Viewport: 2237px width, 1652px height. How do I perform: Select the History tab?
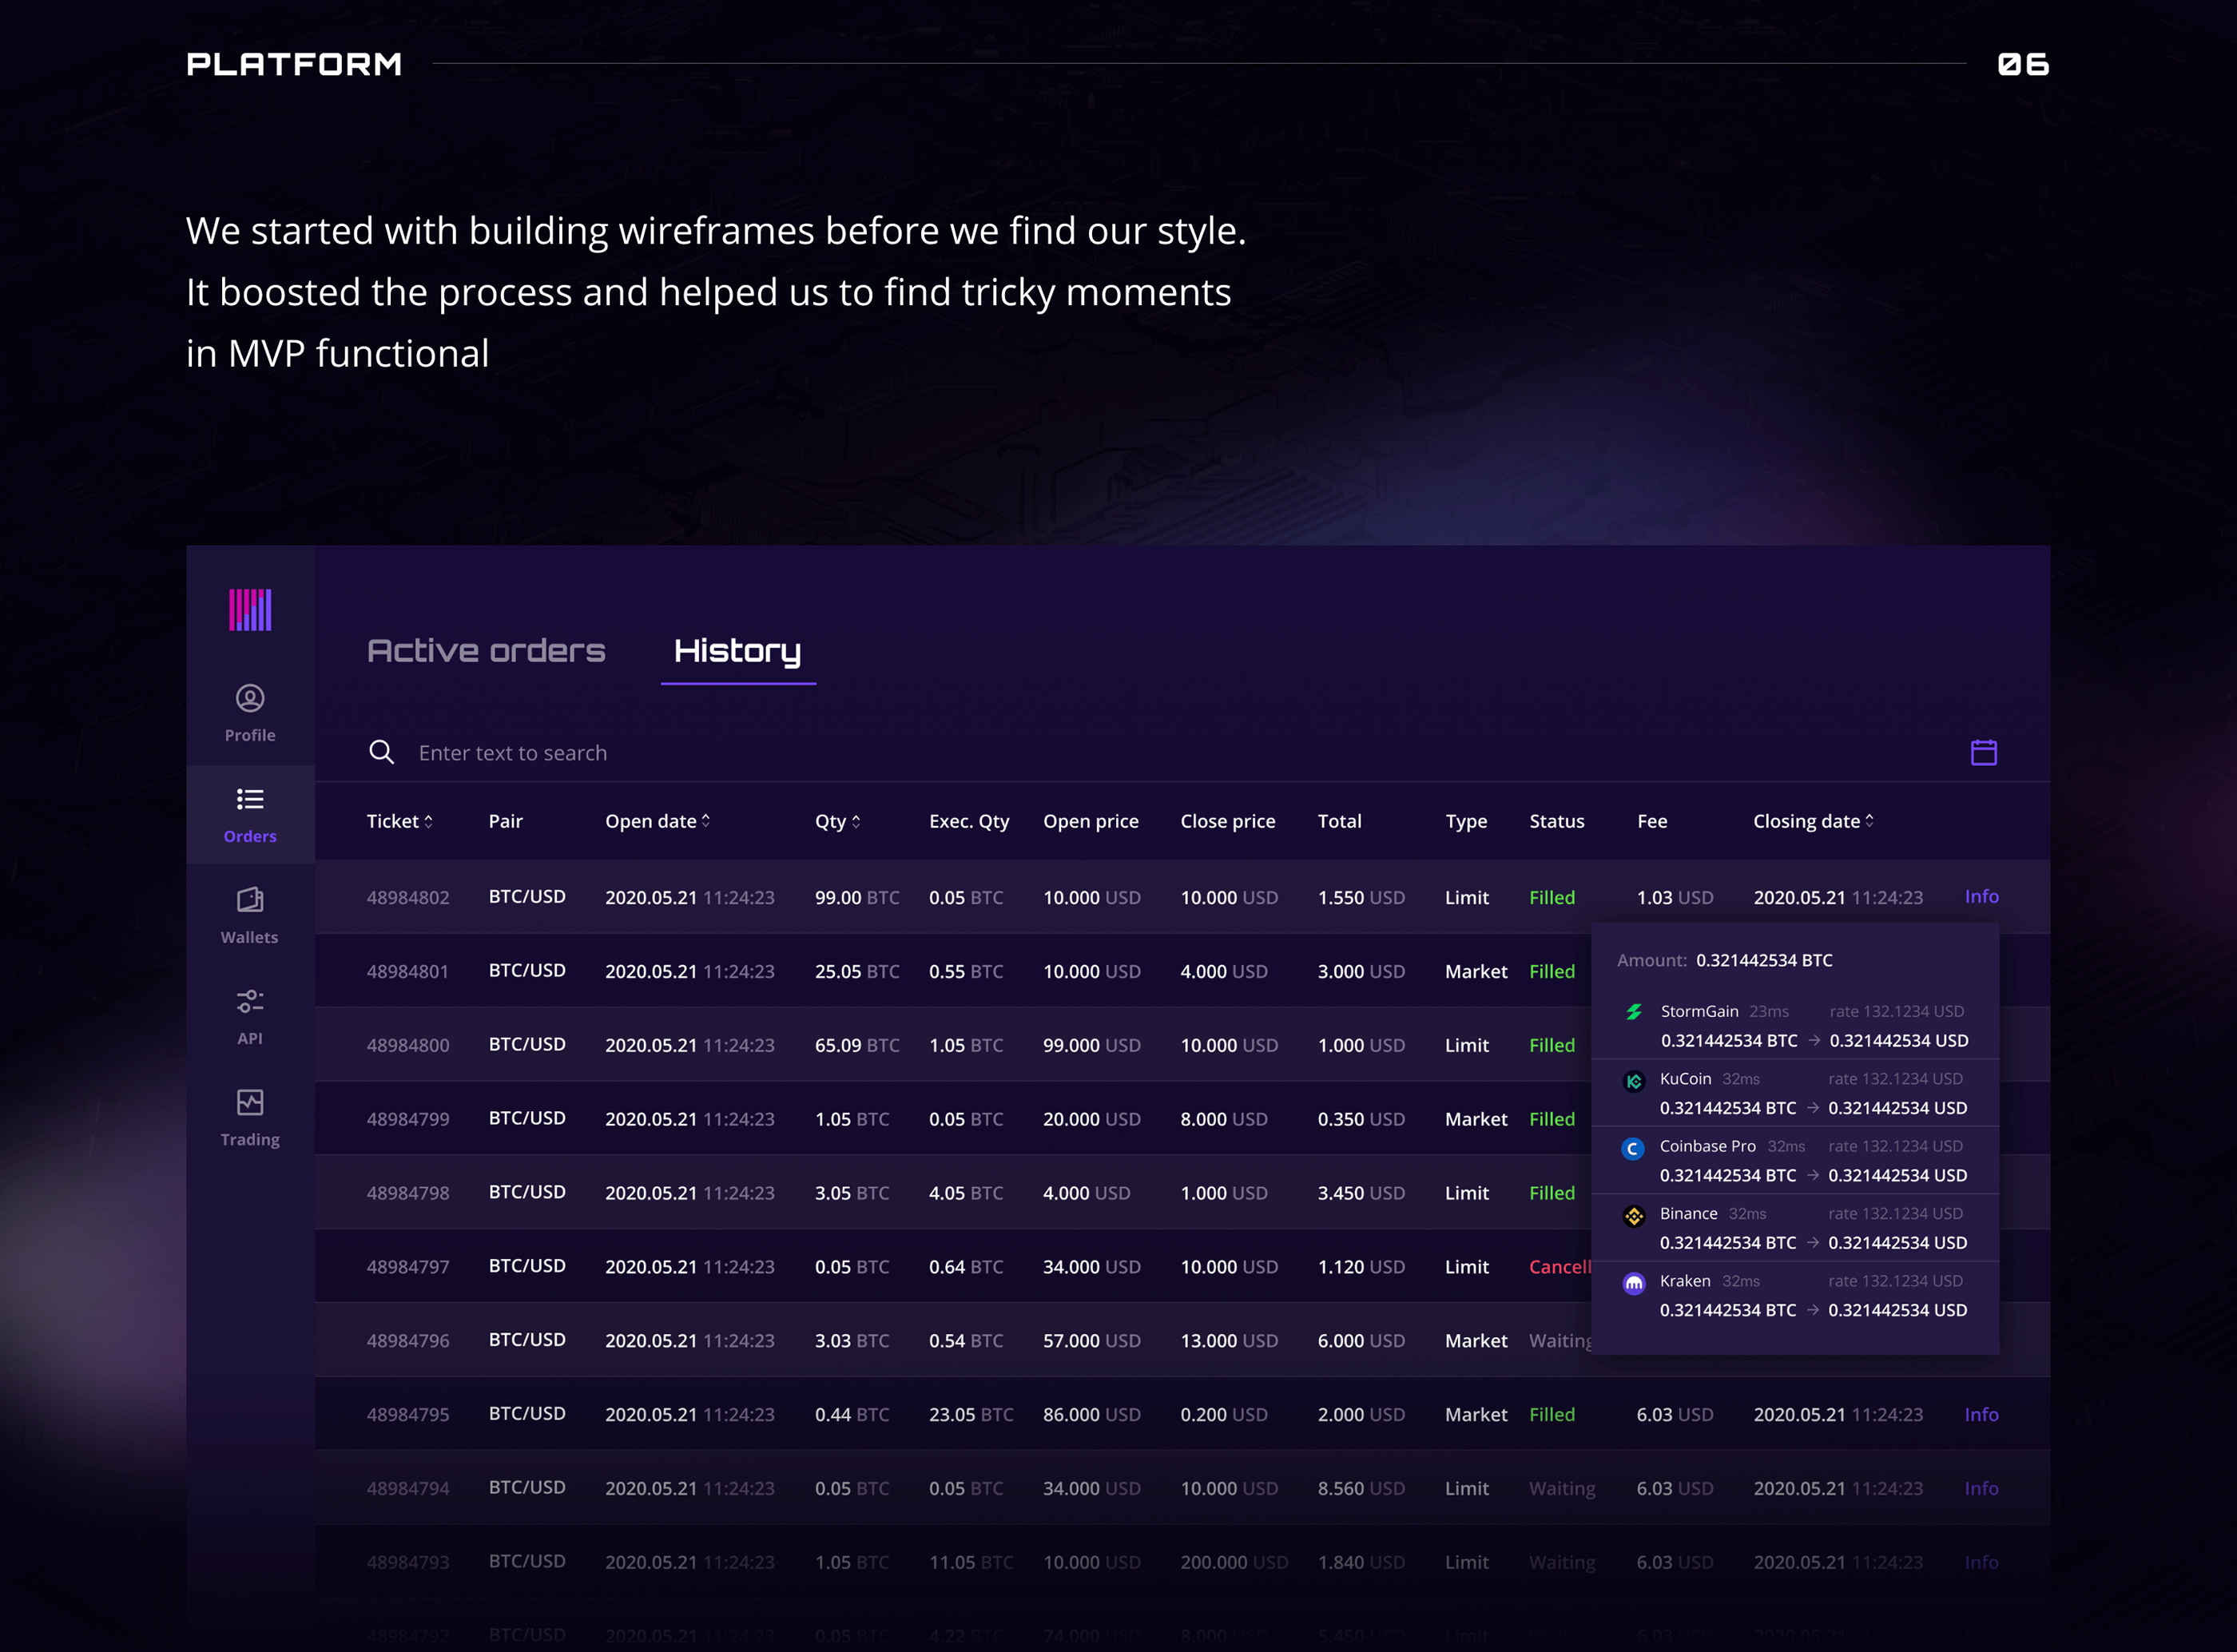(x=738, y=651)
